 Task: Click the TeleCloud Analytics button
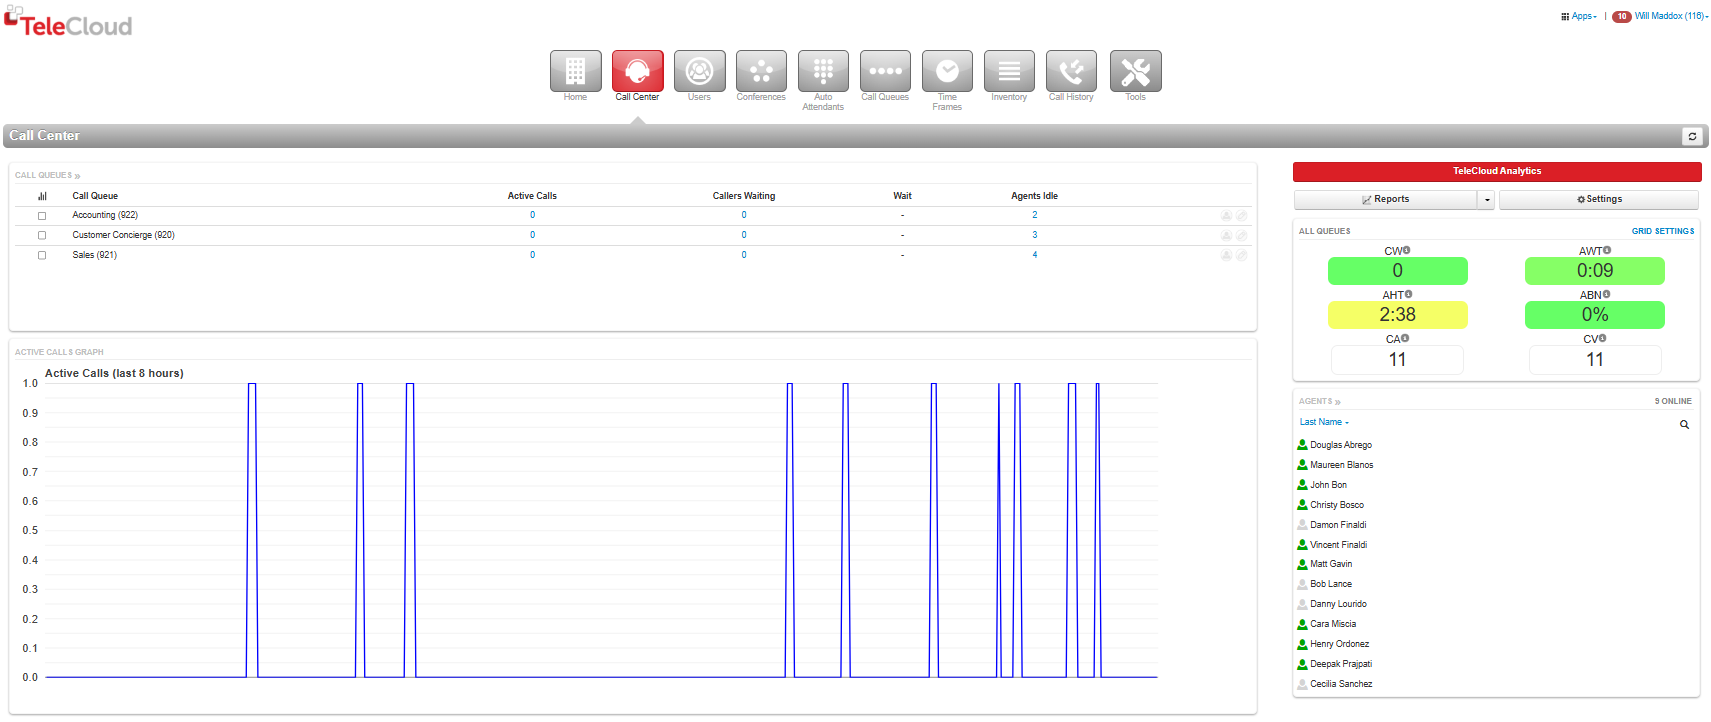pyautogui.click(x=1497, y=171)
